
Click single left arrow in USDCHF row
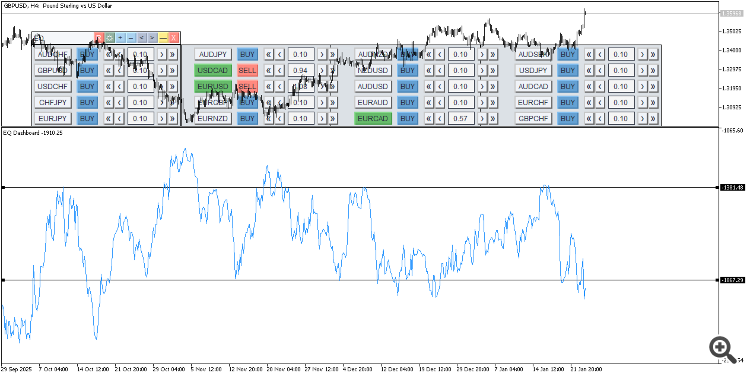click(x=120, y=87)
